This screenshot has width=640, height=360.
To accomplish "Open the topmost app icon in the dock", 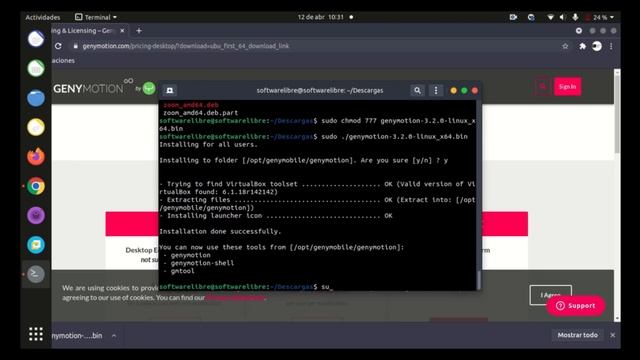I will (x=36, y=39).
